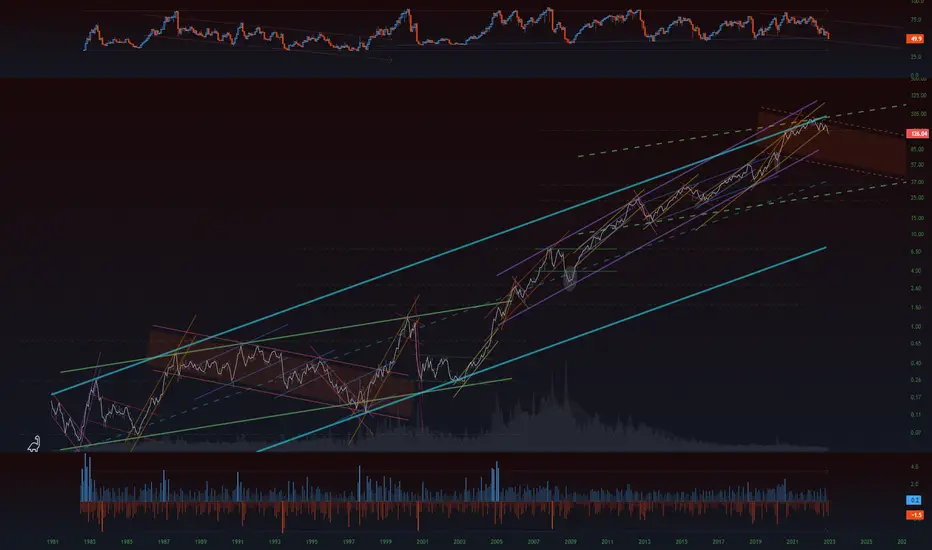Click the blue 0.2 indicator value label
This screenshot has width=932, height=550.
click(914, 500)
